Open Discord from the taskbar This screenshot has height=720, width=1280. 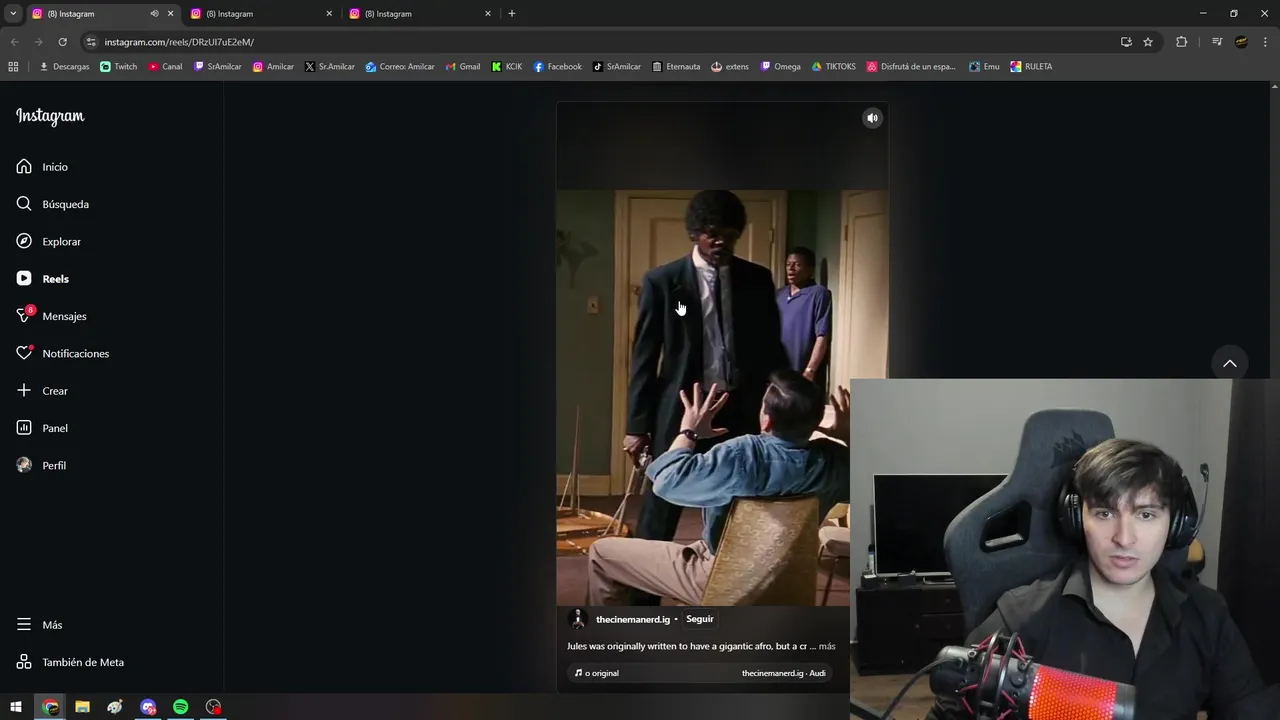coord(148,707)
